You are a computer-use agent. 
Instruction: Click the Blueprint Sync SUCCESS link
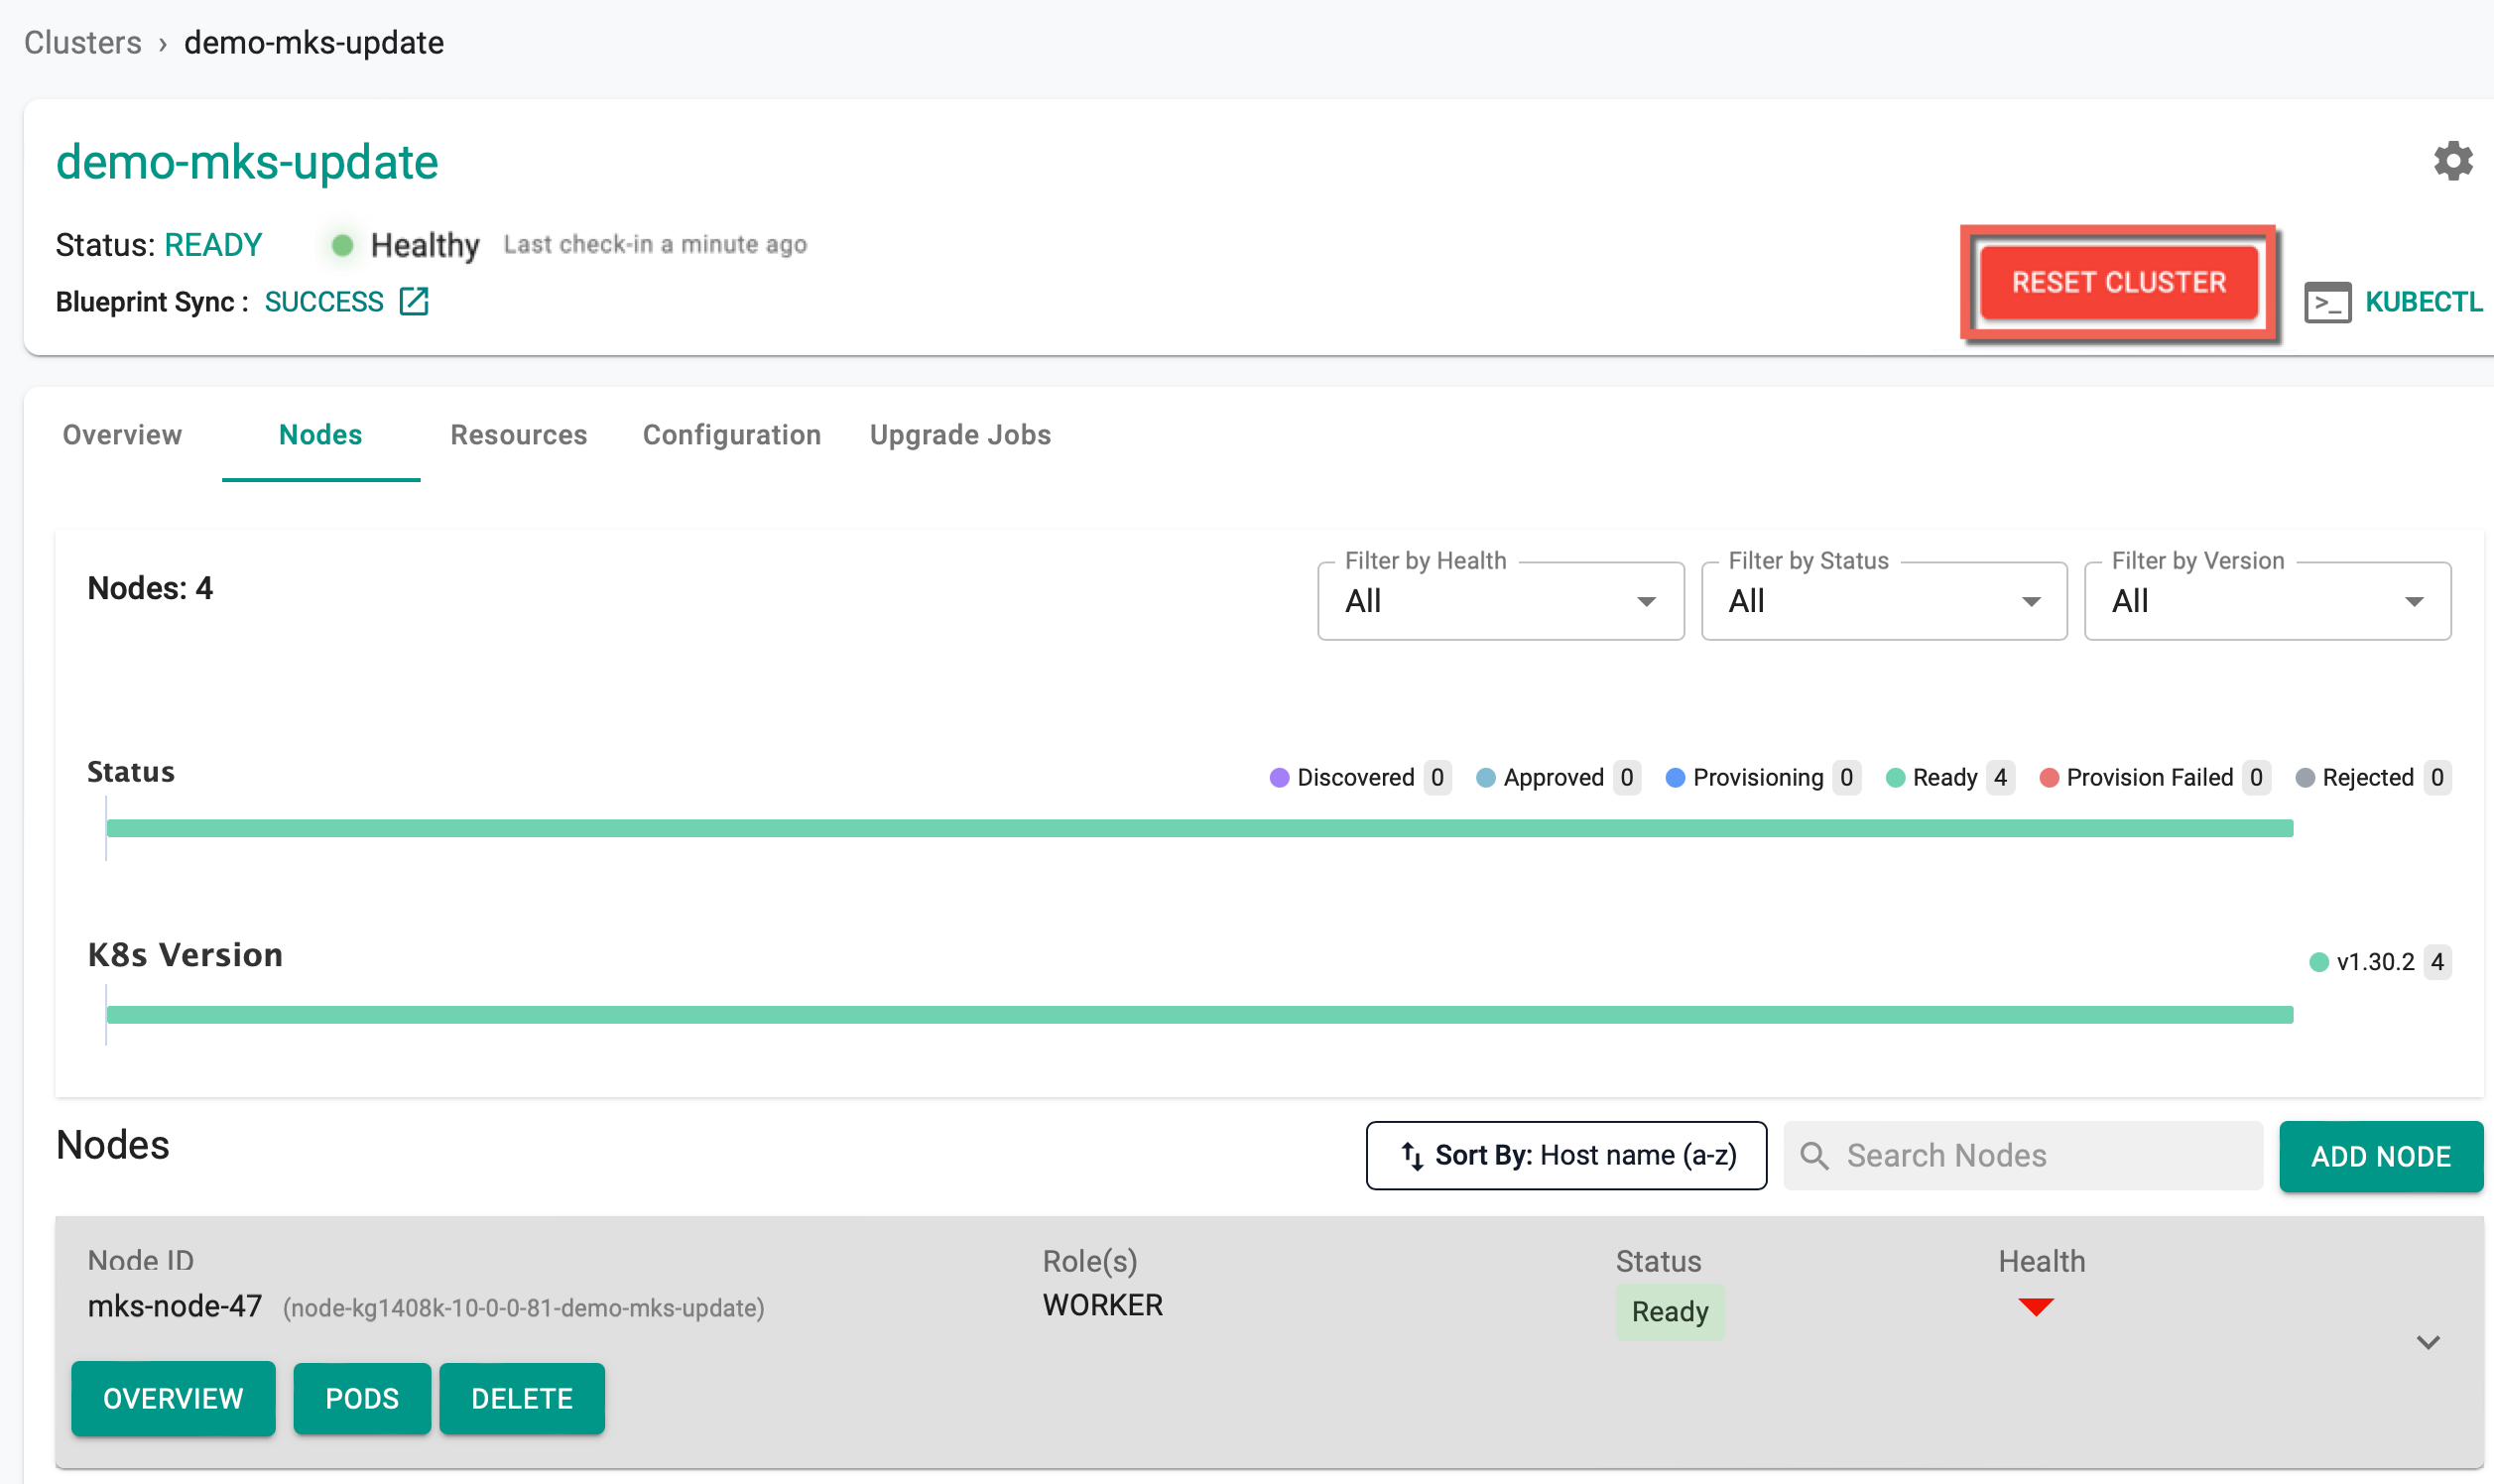click(x=325, y=301)
